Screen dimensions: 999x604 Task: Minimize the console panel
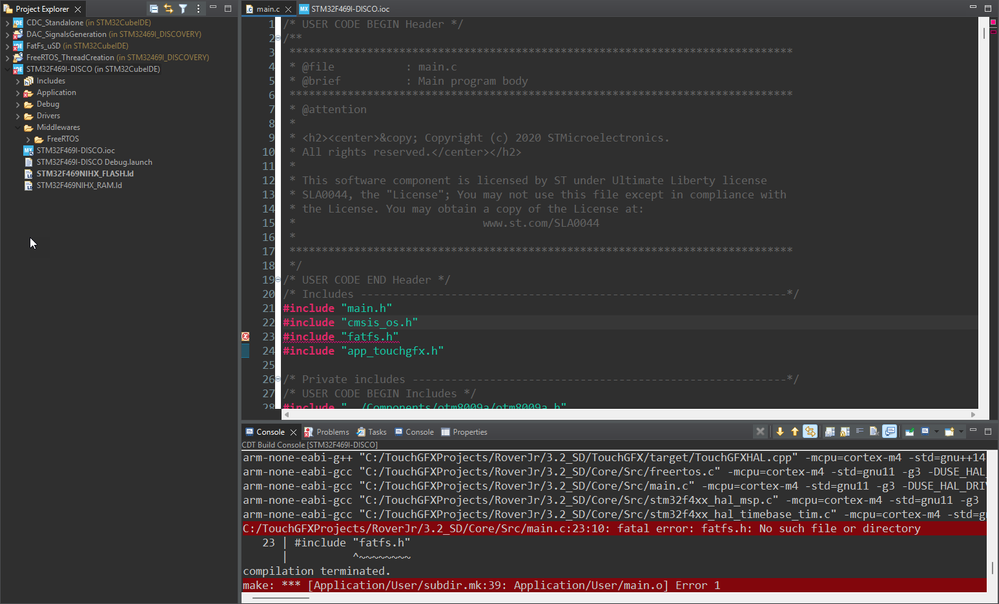pyautogui.click(x=973, y=430)
